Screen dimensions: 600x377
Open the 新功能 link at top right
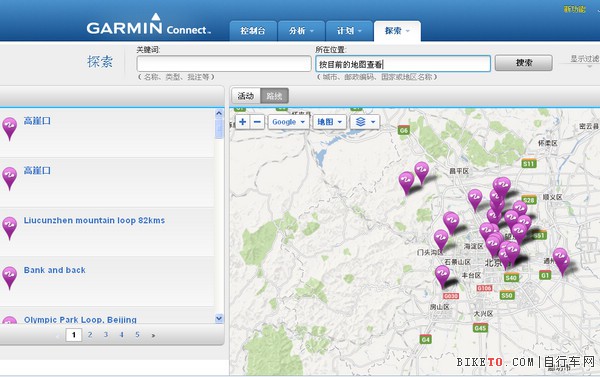(x=574, y=9)
